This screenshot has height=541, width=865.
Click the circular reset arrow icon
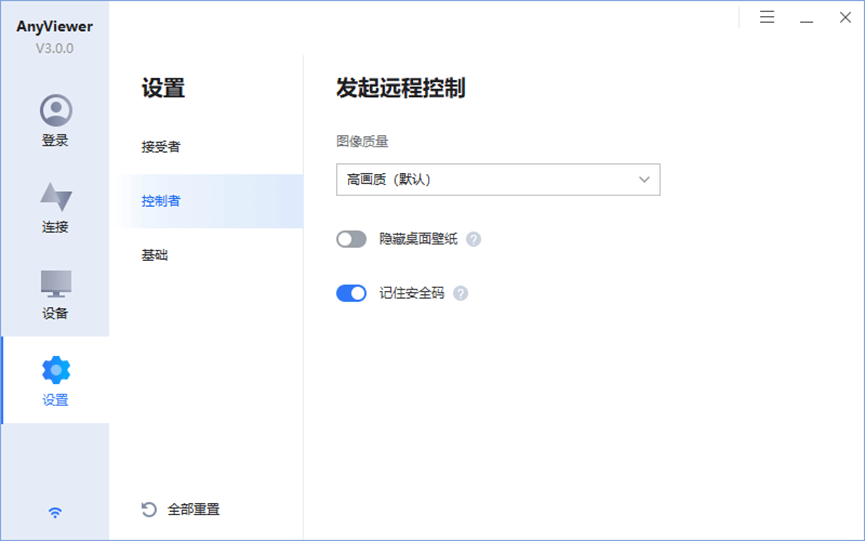coord(149,509)
